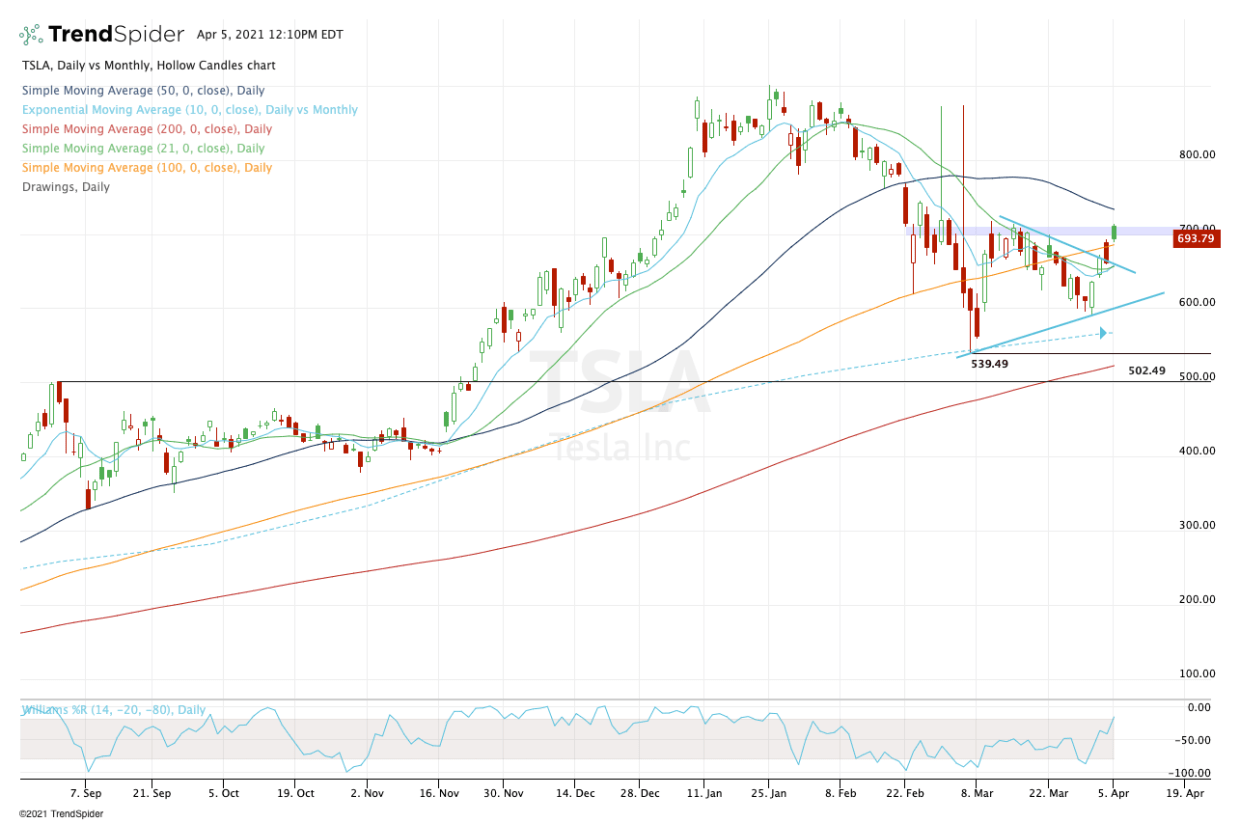The image size is (1240, 823).
Task: Click the TrendSpider brand name text
Action: coord(117,34)
